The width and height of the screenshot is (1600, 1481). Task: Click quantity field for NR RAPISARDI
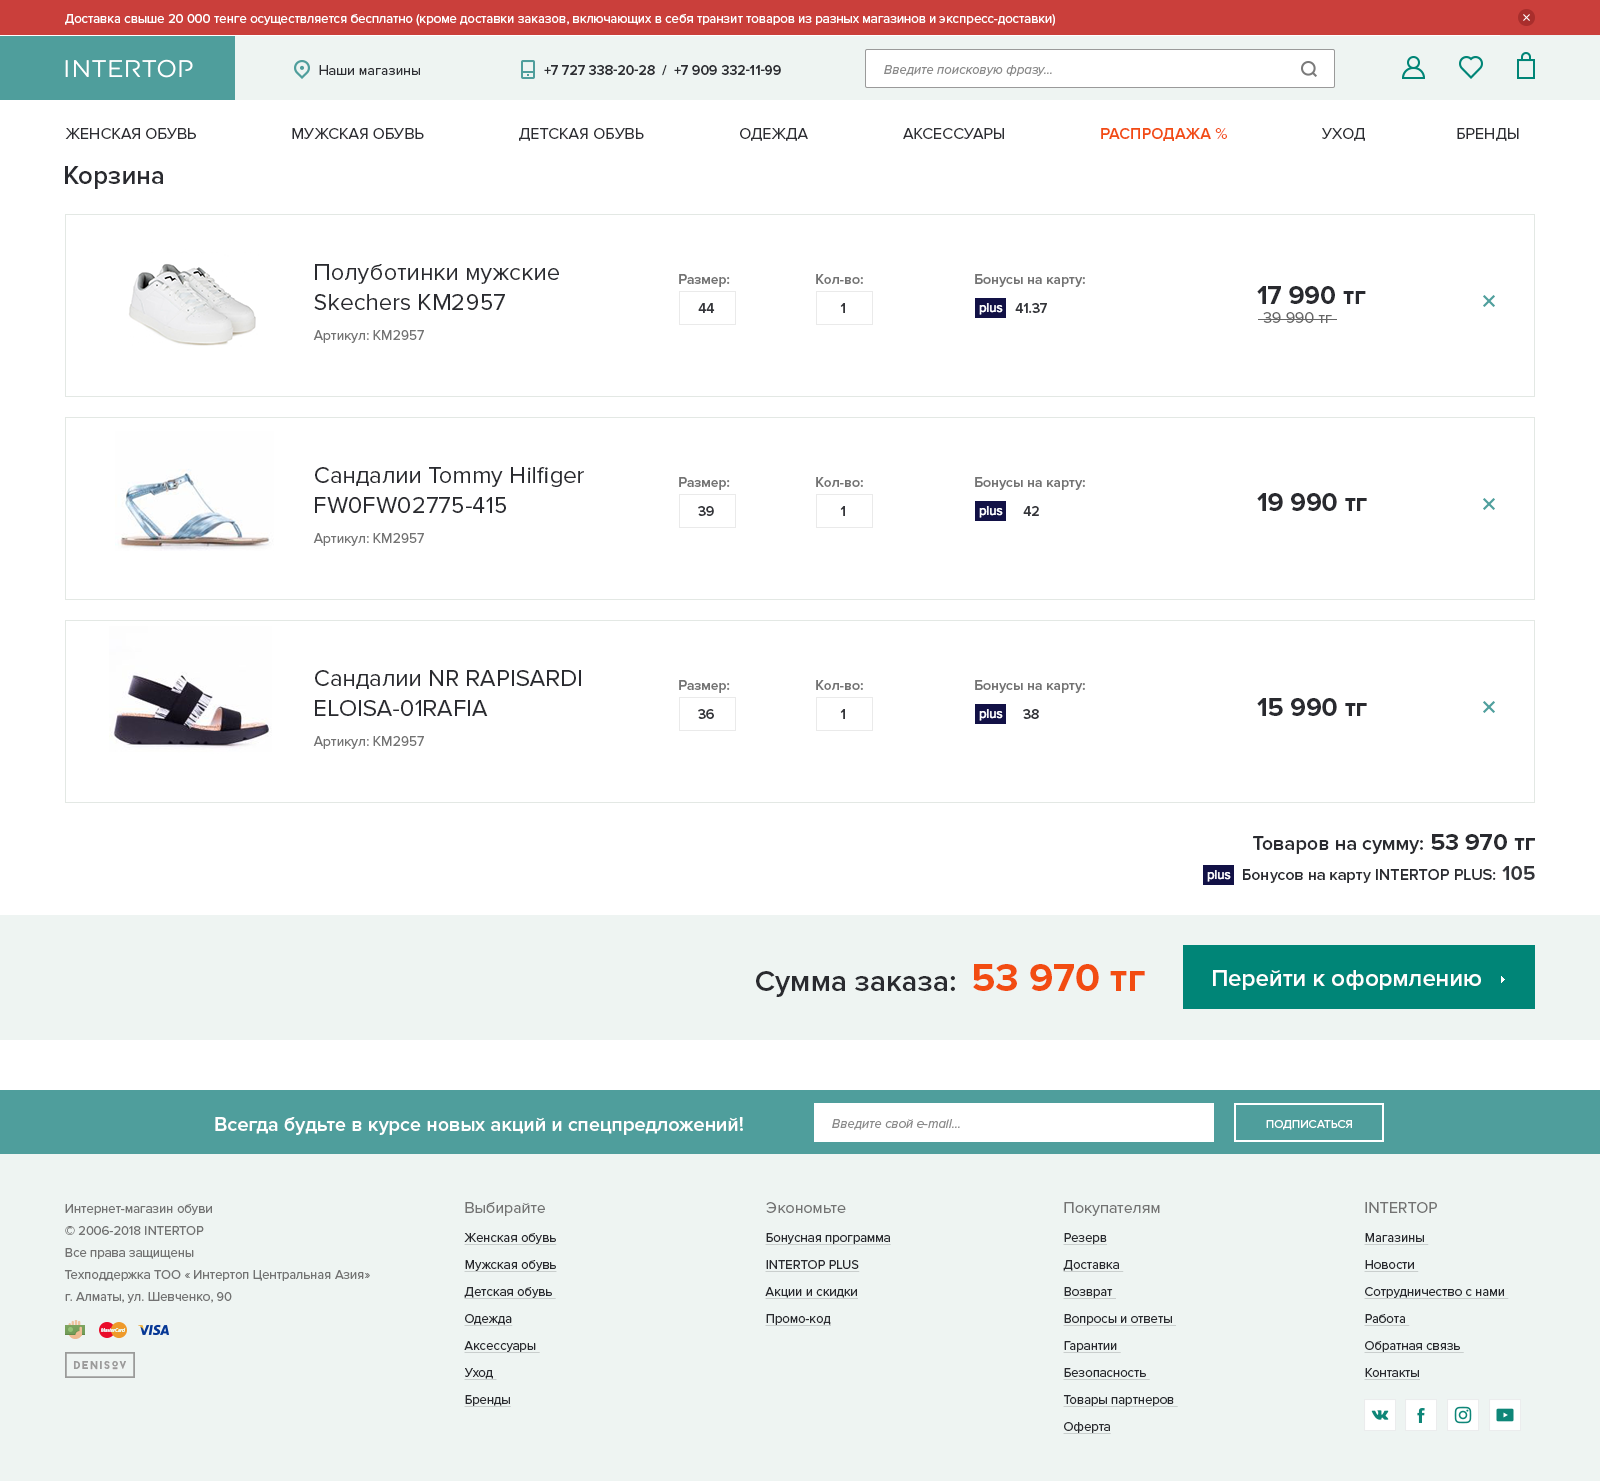[844, 714]
